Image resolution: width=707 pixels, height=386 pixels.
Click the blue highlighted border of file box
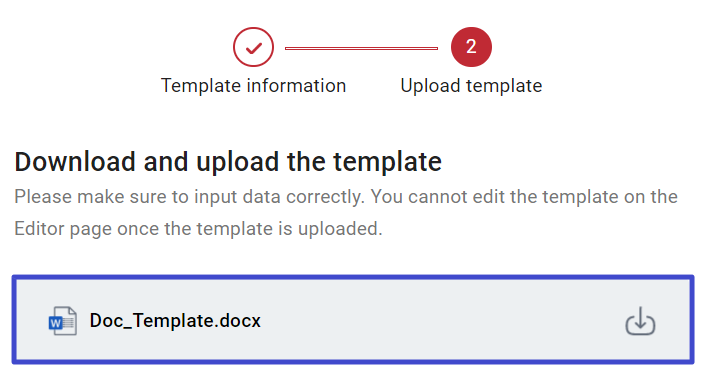click(353, 276)
